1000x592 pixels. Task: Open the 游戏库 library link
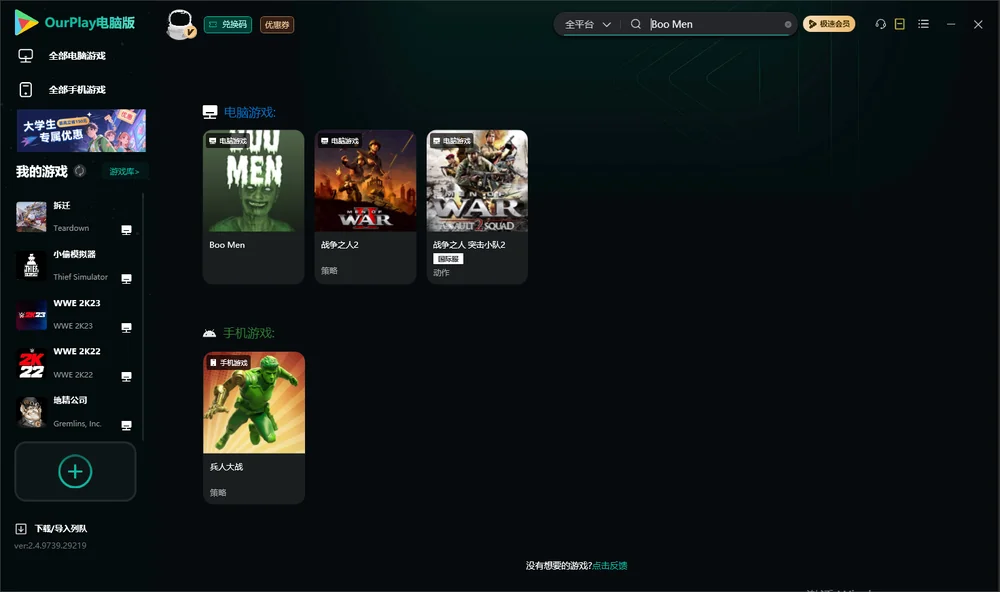coord(124,172)
